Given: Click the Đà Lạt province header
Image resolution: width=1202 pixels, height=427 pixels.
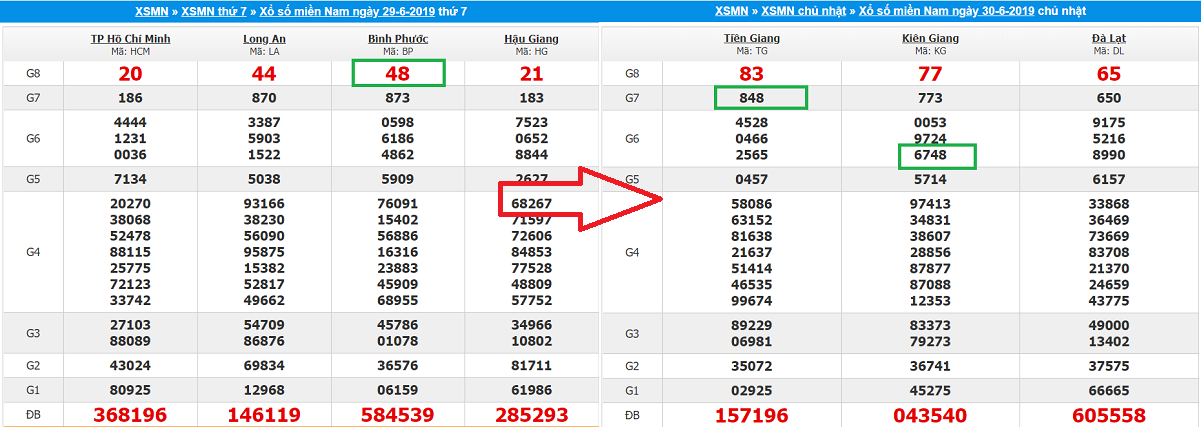Looking at the screenshot, I should coord(1106,39).
